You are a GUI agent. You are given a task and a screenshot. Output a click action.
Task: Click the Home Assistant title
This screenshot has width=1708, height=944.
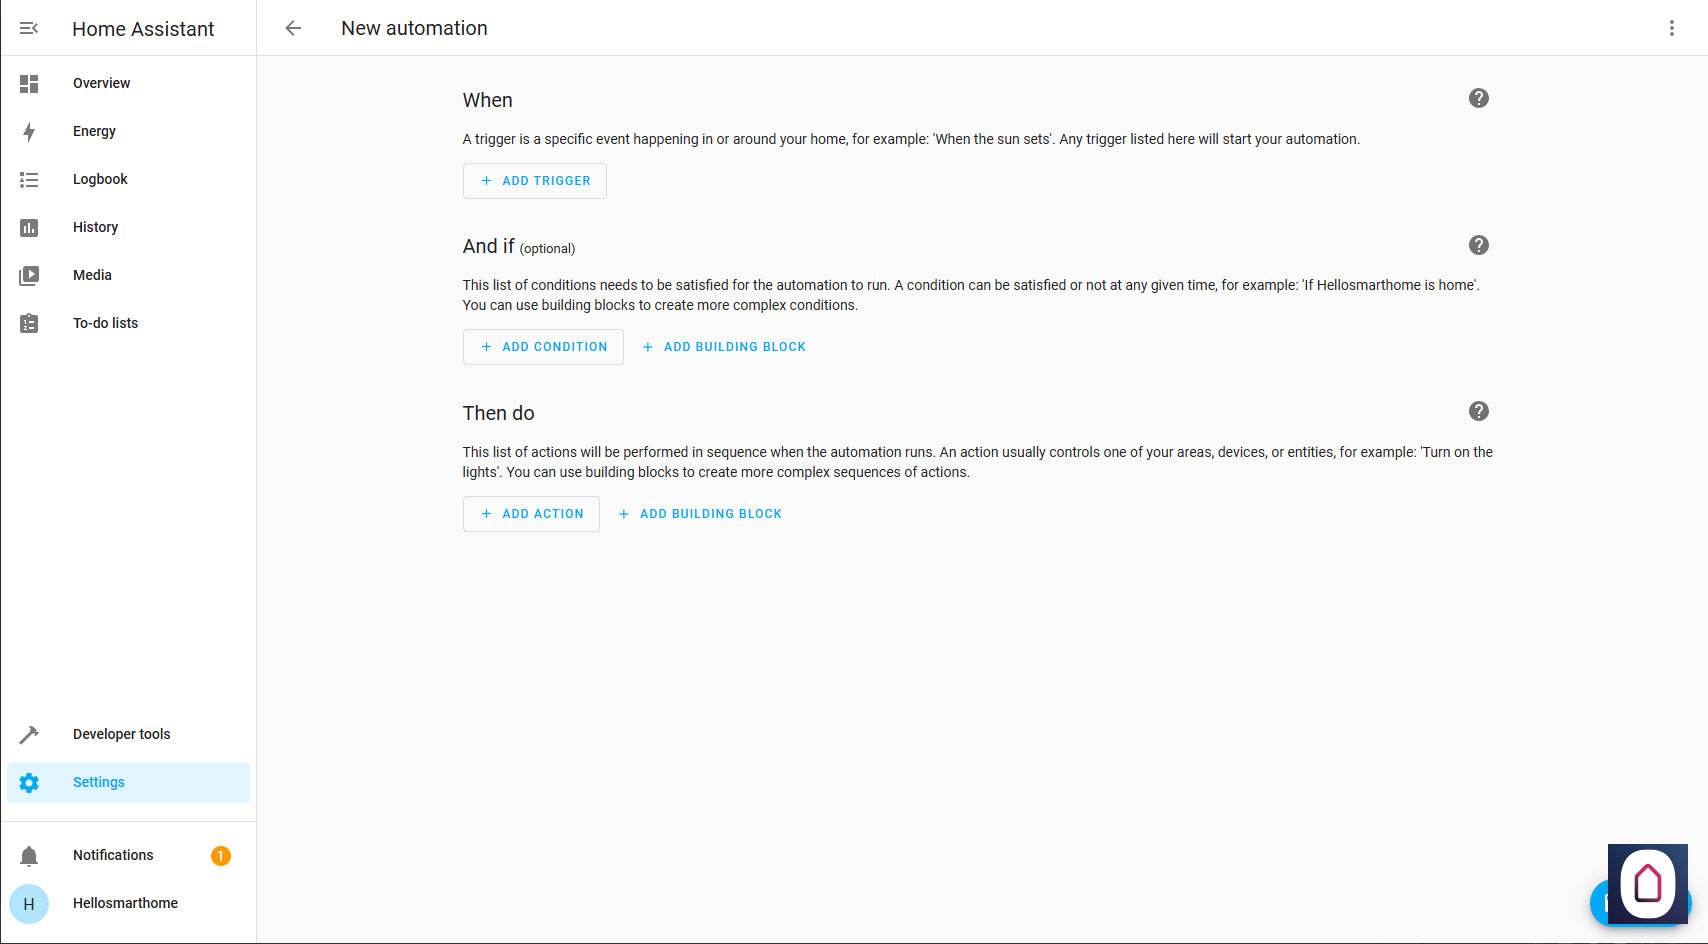point(143,29)
